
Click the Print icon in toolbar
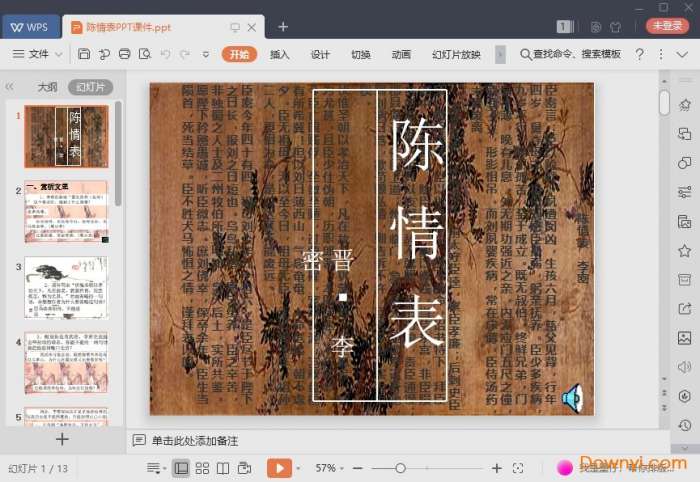click(125, 54)
